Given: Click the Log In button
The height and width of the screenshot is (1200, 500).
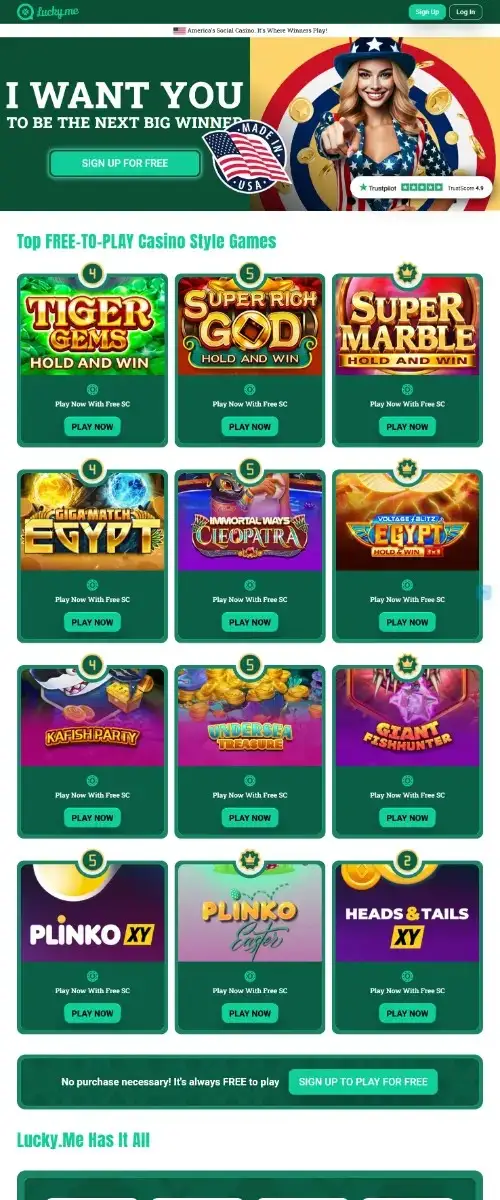Looking at the screenshot, I should point(465,12).
